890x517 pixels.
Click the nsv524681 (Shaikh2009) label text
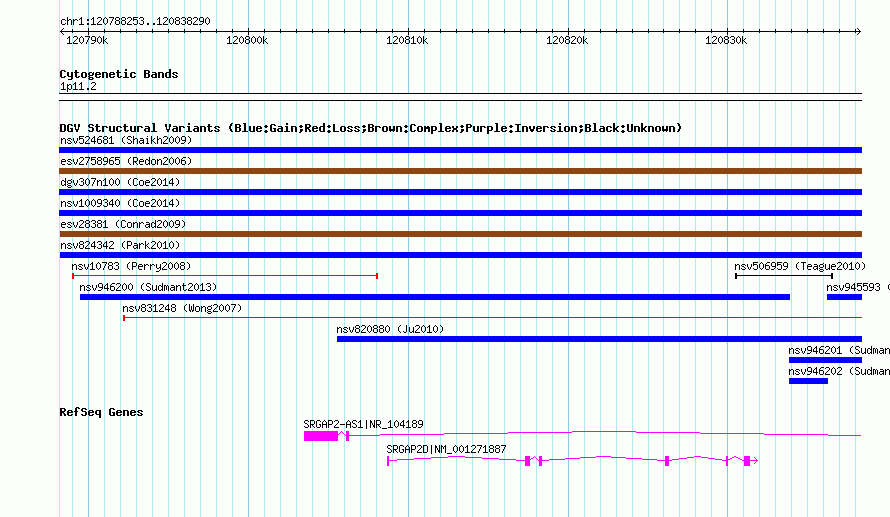[x=126, y=140]
